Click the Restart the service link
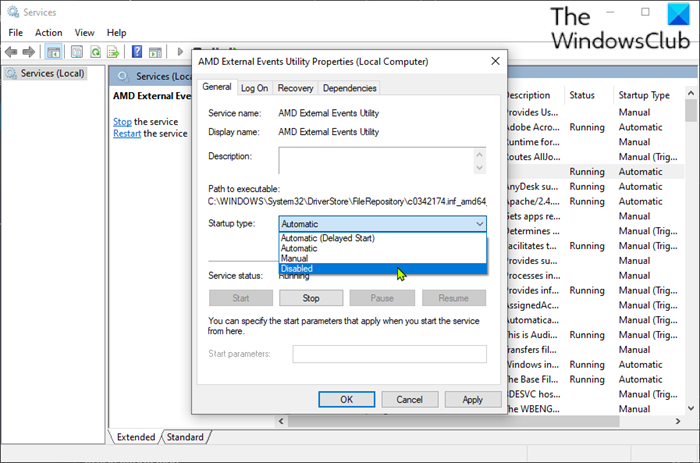This screenshot has height=463, width=700. coord(127,133)
